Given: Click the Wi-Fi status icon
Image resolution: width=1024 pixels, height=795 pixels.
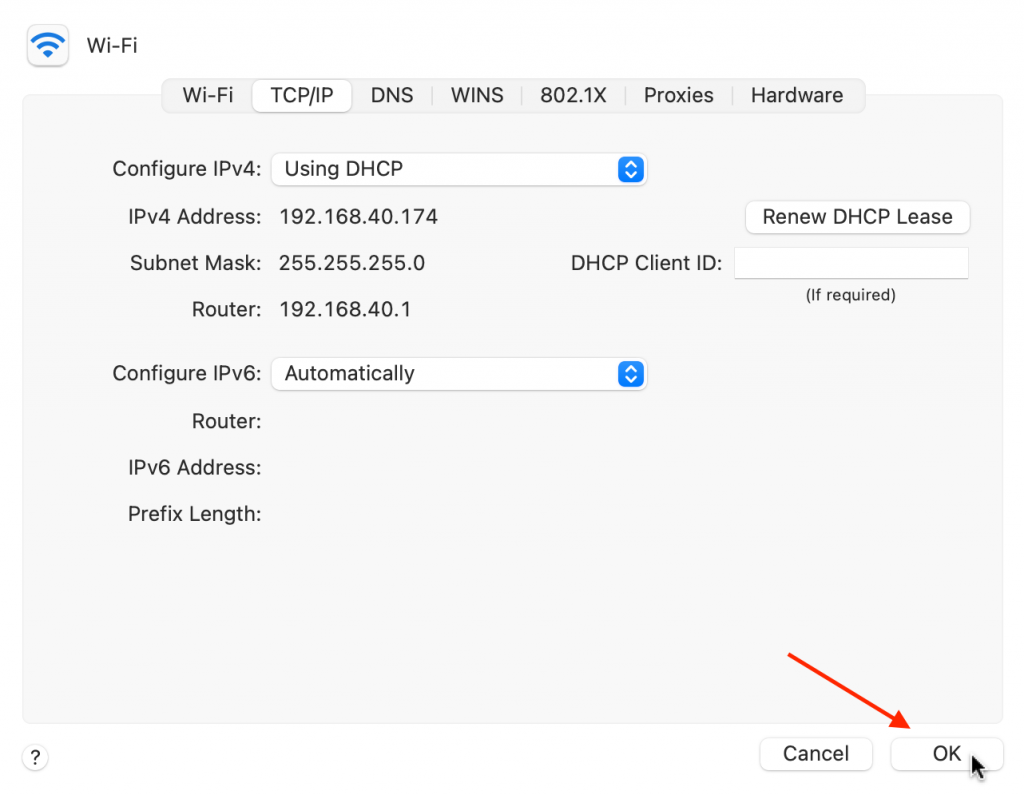Looking at the screenshot, I should click(x=47, y=45).
